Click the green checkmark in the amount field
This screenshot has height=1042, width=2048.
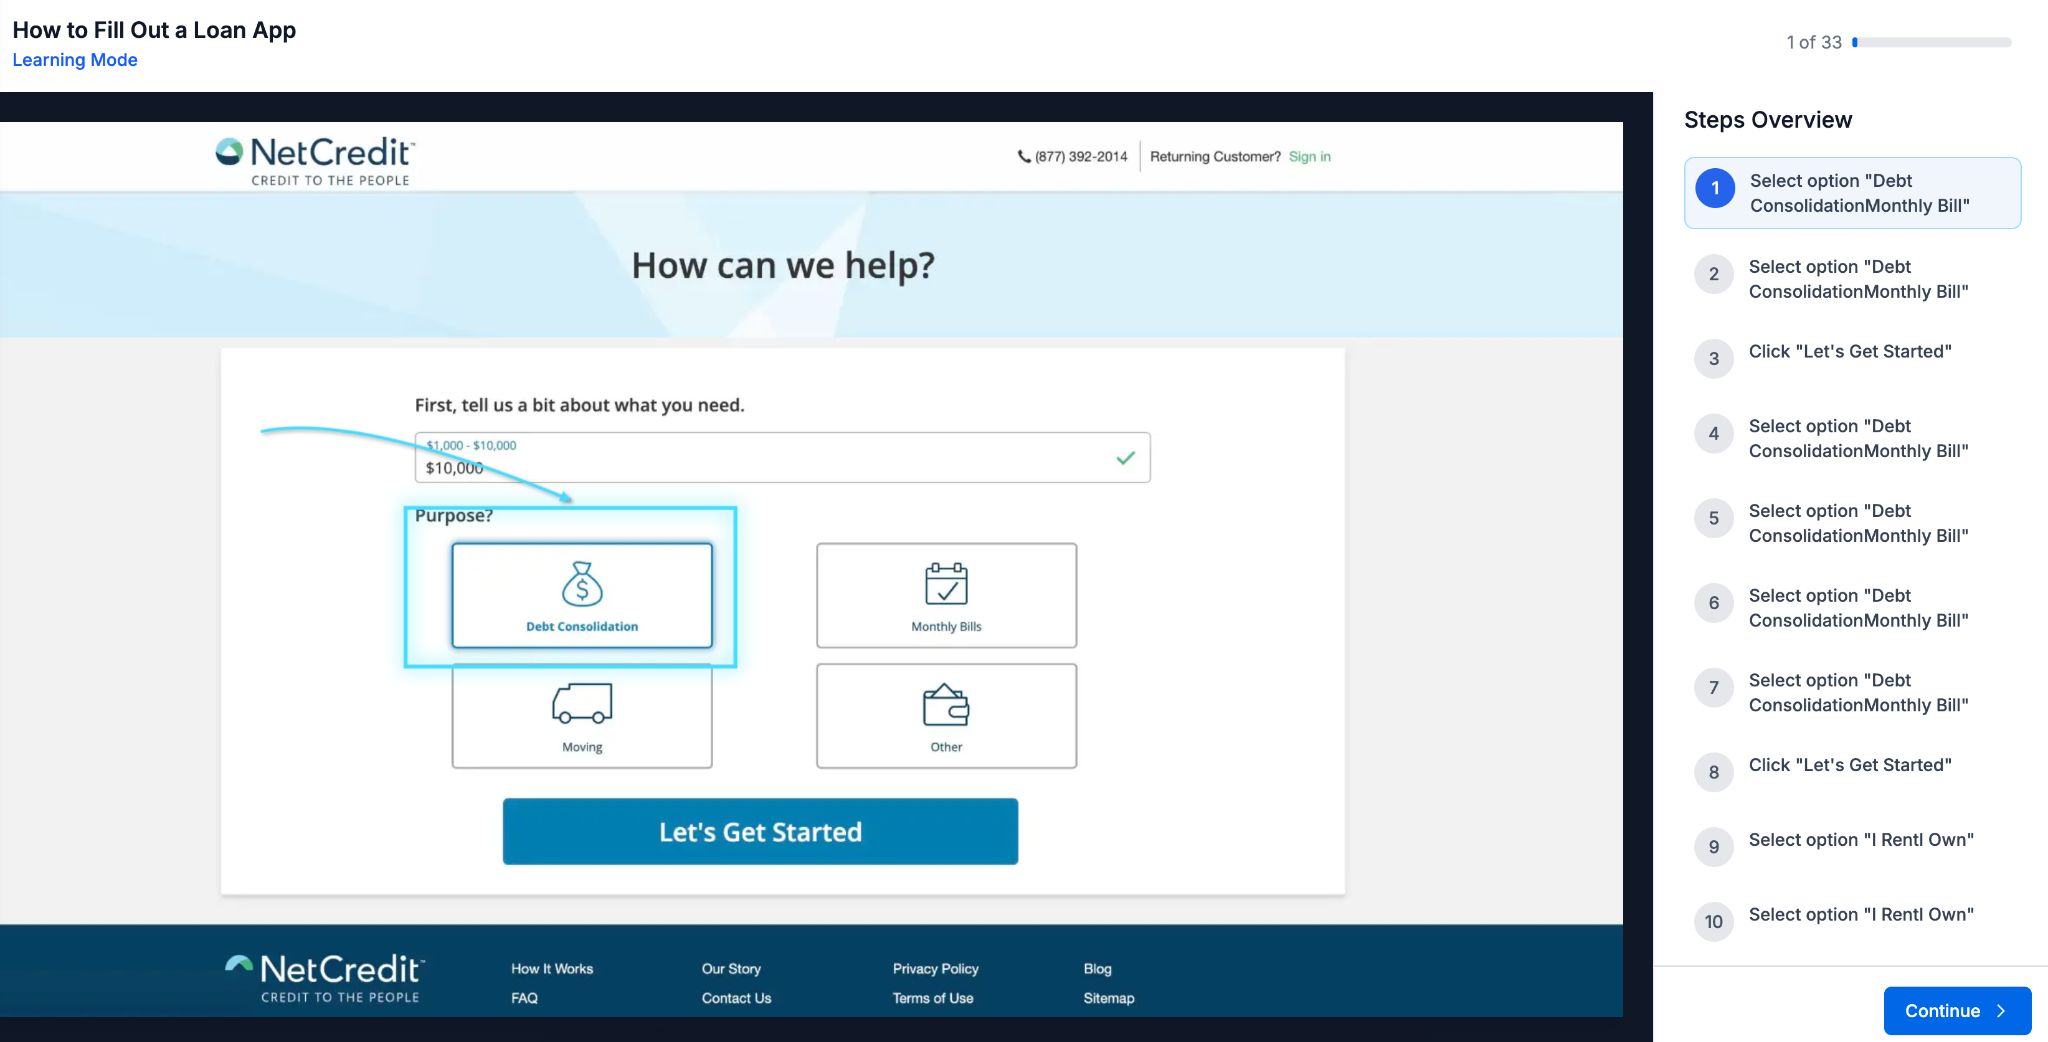click(x=1126, y=458)
